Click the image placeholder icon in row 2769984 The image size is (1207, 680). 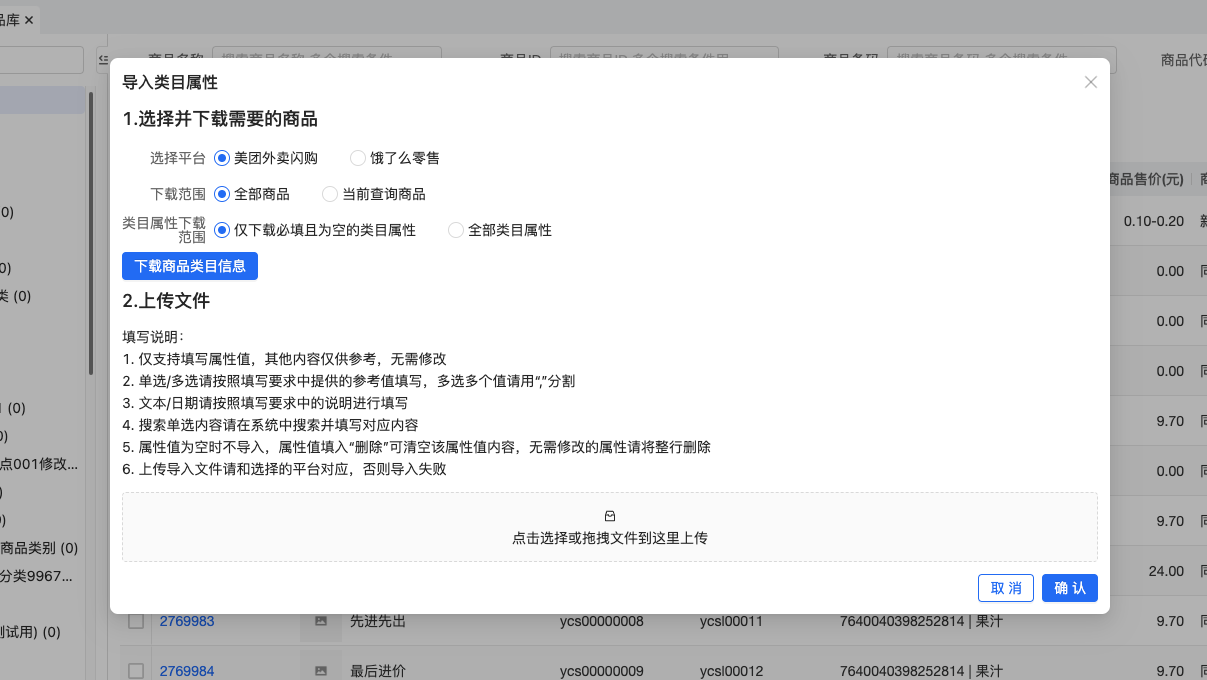pos(321,671)
